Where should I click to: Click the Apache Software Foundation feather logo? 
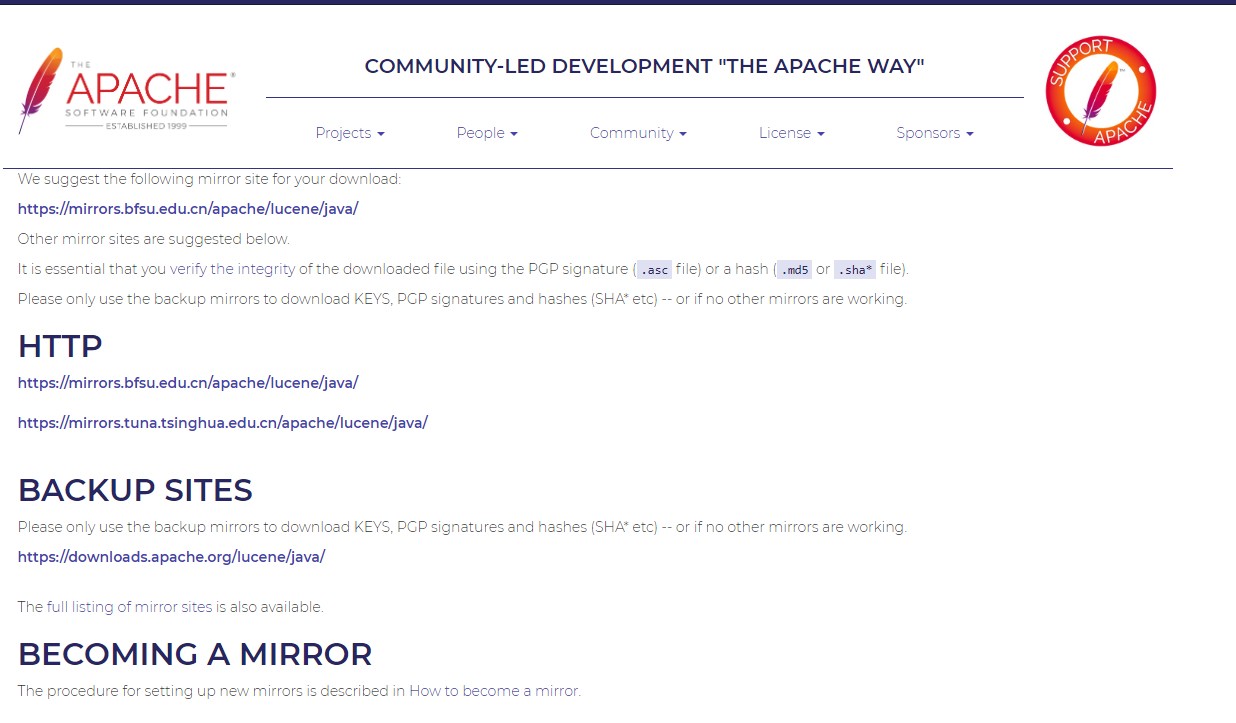pos(126,91)
